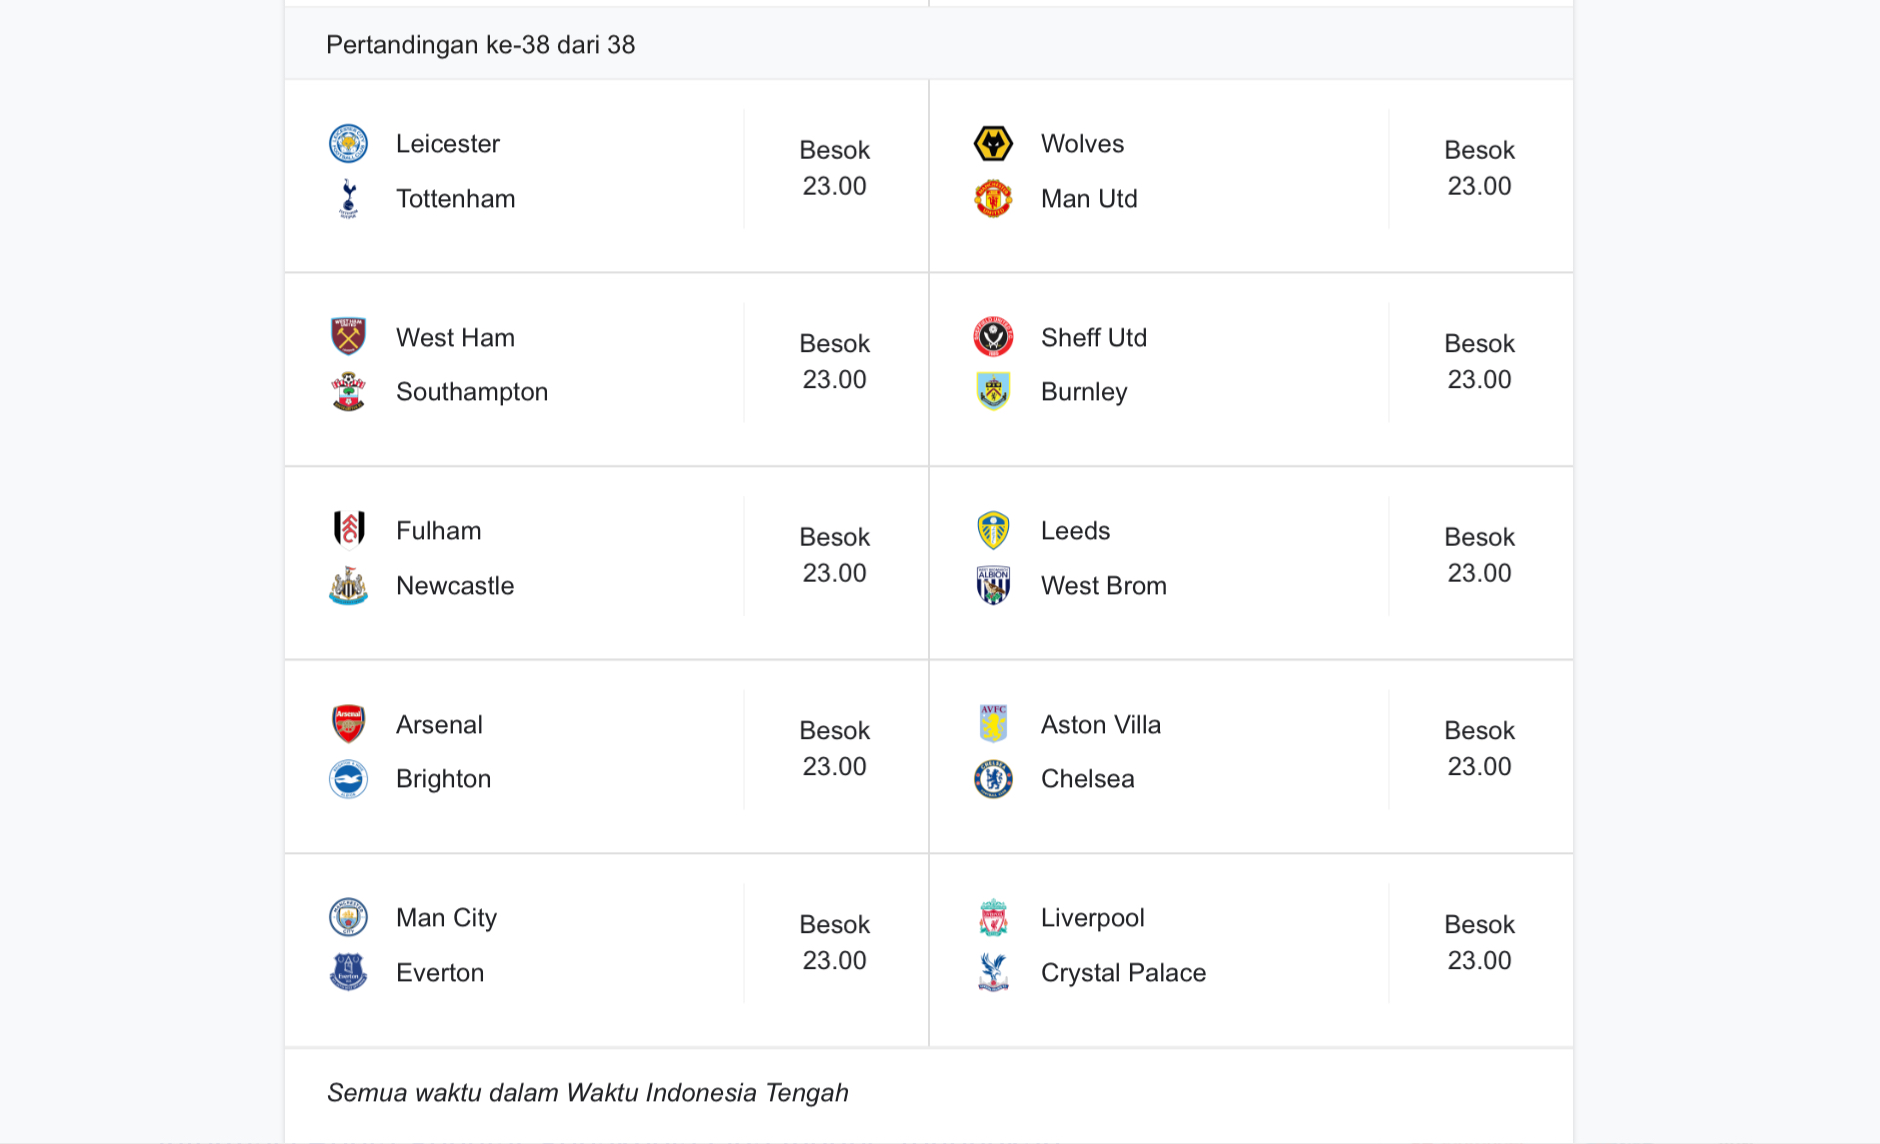Click the Chelsea club crest
1880x1144 pixels.
point(993,779)
